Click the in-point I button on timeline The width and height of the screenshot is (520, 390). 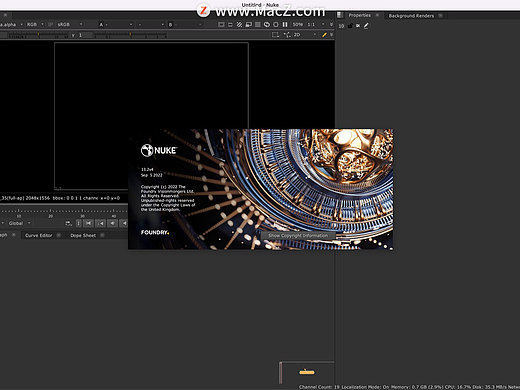click(x=79, y=223)
